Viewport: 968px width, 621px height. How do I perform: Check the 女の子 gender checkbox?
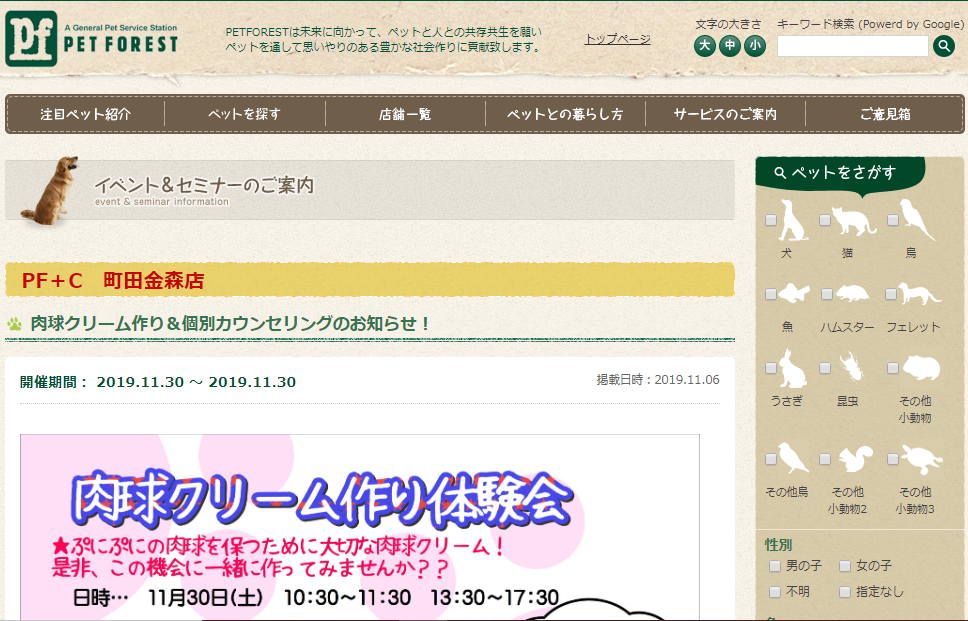[845, 565]
